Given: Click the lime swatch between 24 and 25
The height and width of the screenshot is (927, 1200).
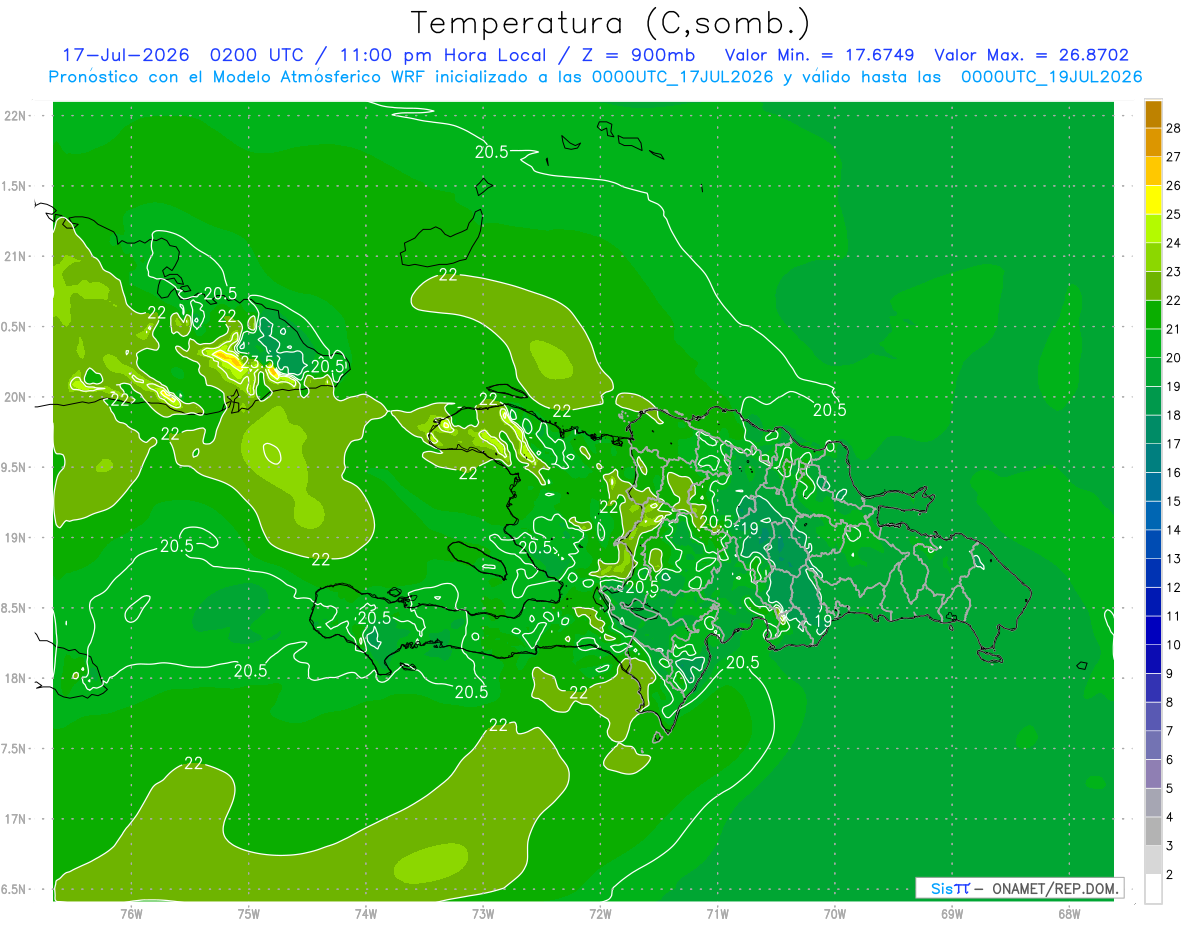Looking at the screenshot, I should [x=1153, y=229].
